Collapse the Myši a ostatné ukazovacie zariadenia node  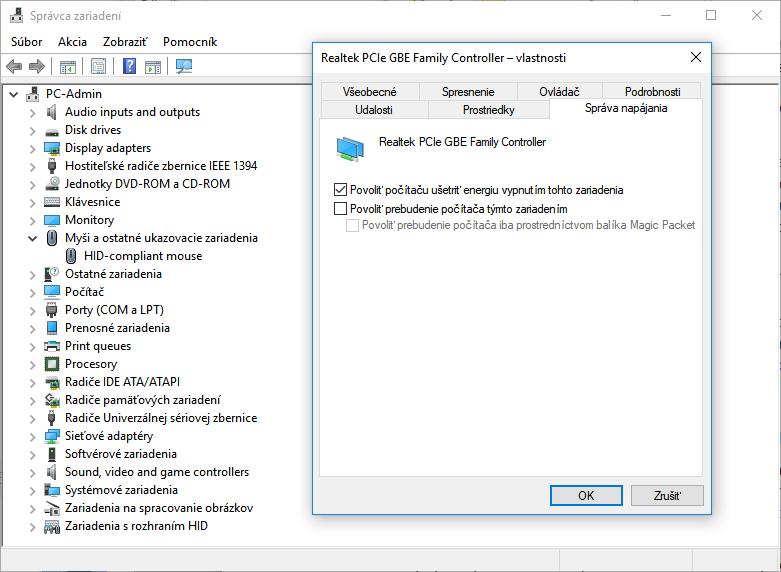click(33, 238)
